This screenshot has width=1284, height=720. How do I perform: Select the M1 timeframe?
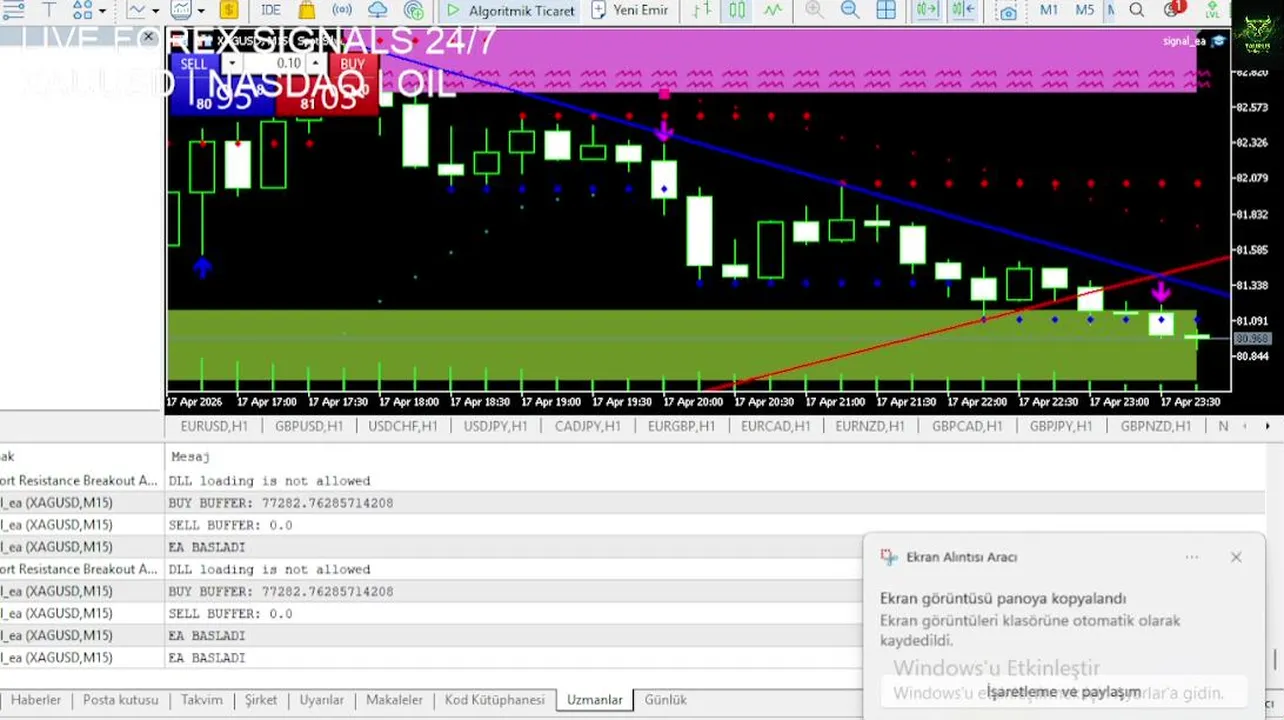pos(1049,10)
